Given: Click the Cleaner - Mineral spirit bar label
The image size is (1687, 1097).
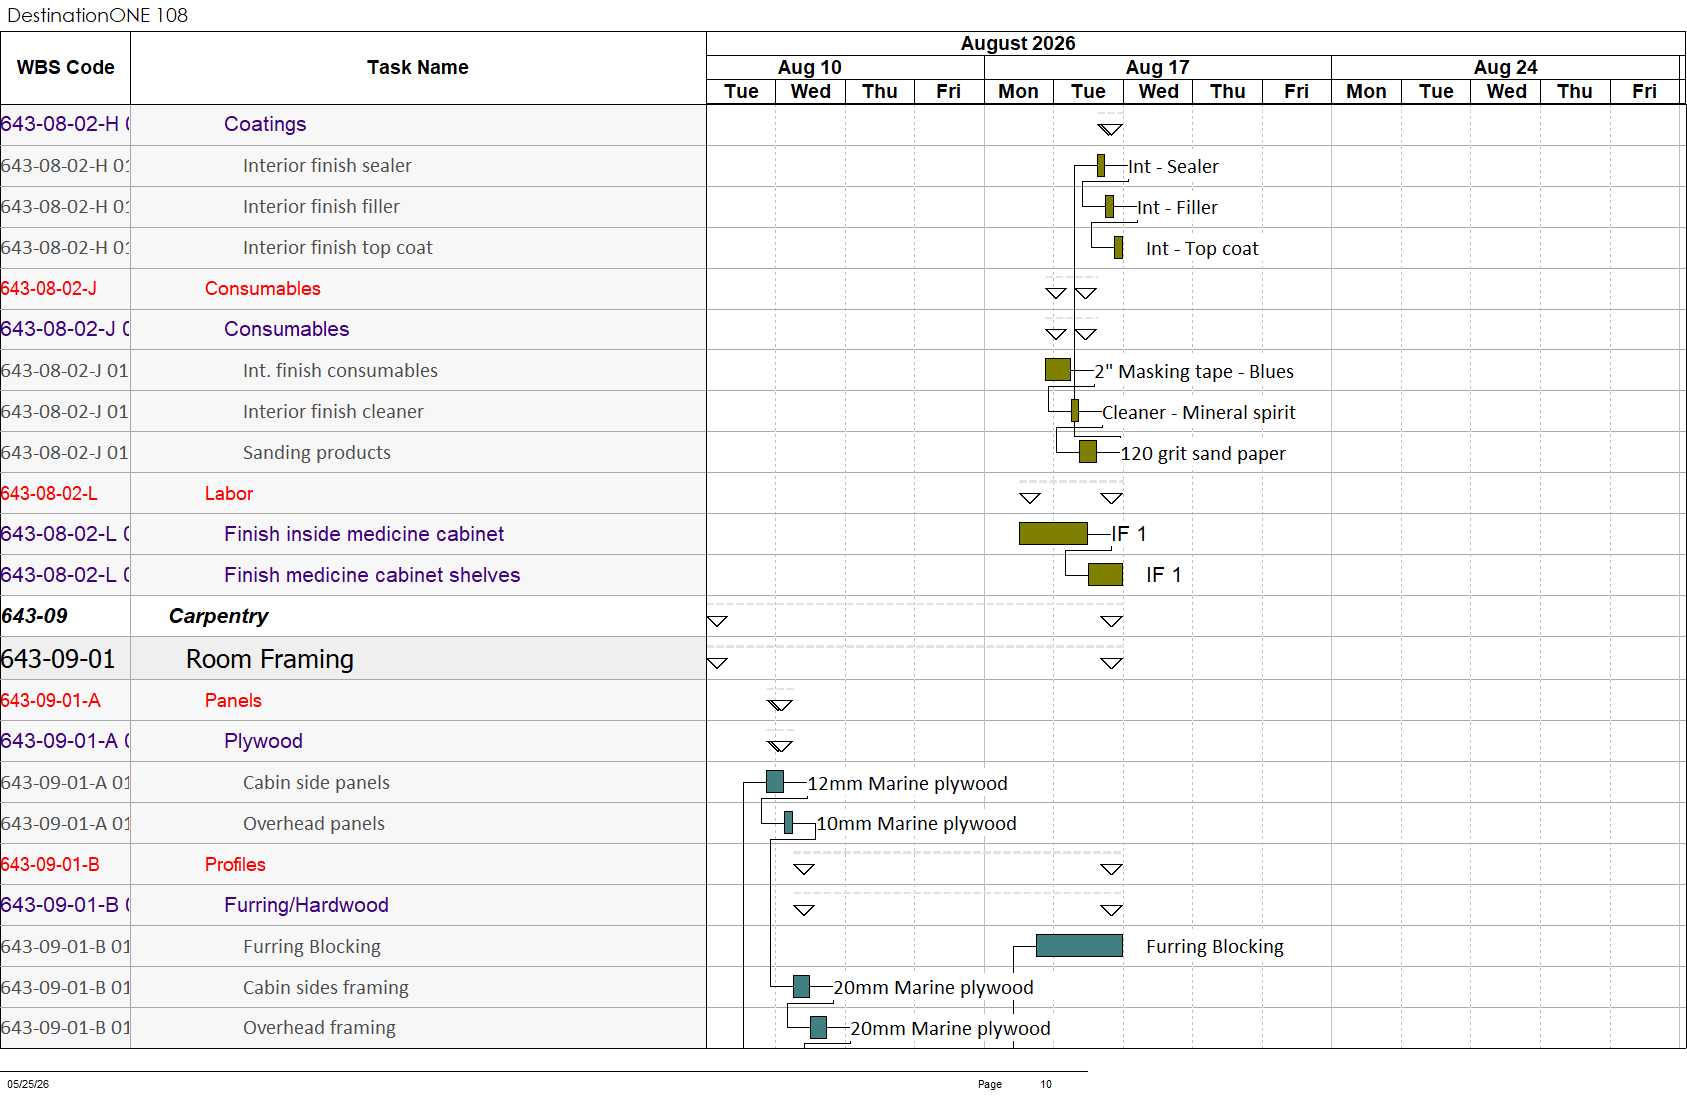Looking at the screenshot, I should 1198,413.
